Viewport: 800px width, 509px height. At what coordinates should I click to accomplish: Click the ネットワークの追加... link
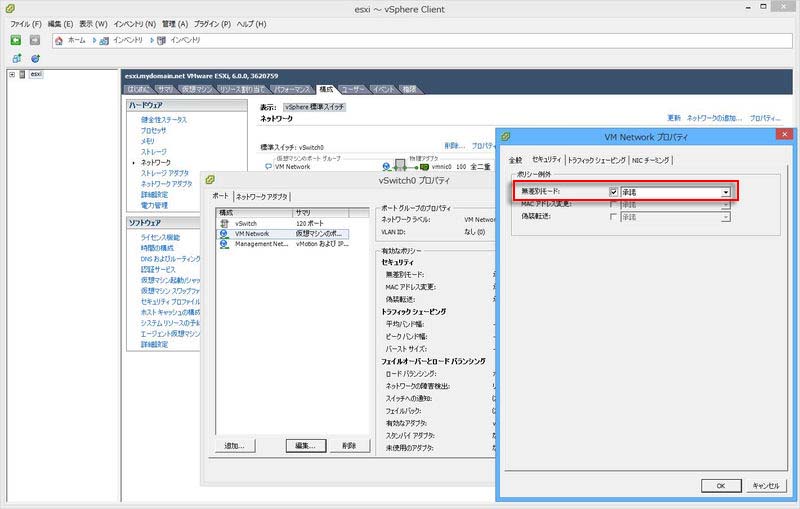pos(714,118)
